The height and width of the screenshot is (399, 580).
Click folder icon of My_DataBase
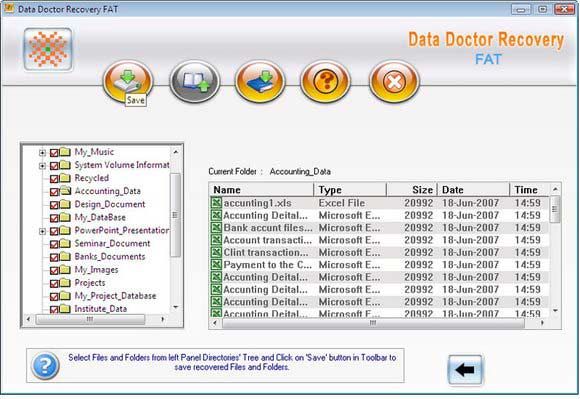65,217
